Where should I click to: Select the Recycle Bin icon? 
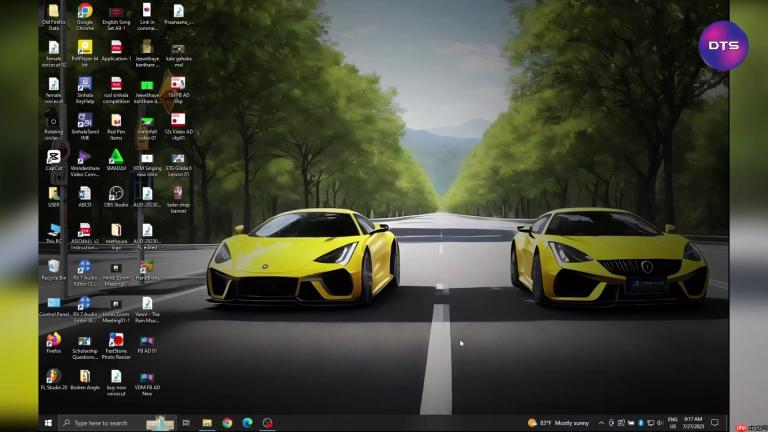(x=53, y=270)
